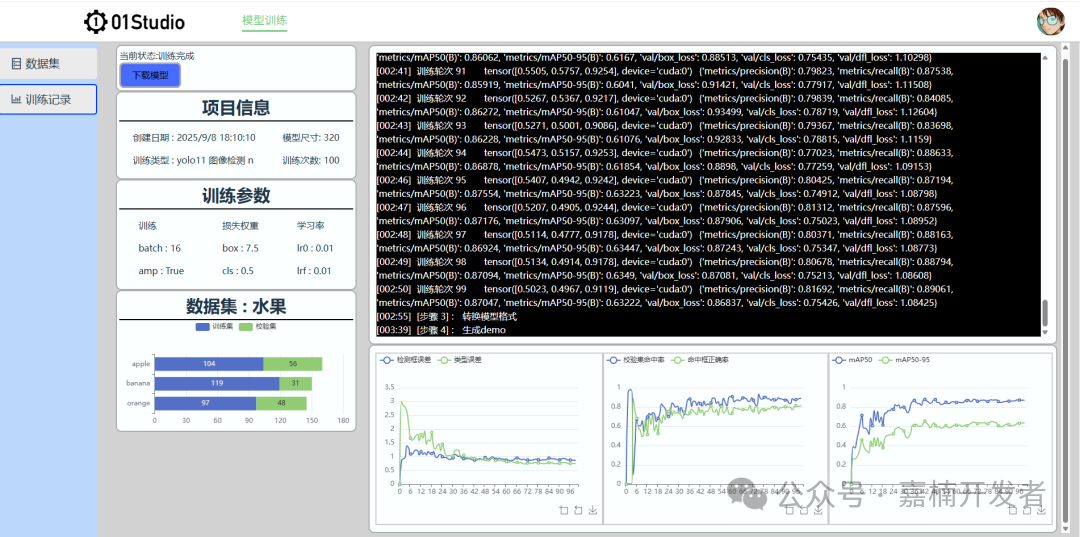This screenshot has width=1080, height=537.
Task: Click area zoom icon on mAP chart
Action: pos(1012,510)
